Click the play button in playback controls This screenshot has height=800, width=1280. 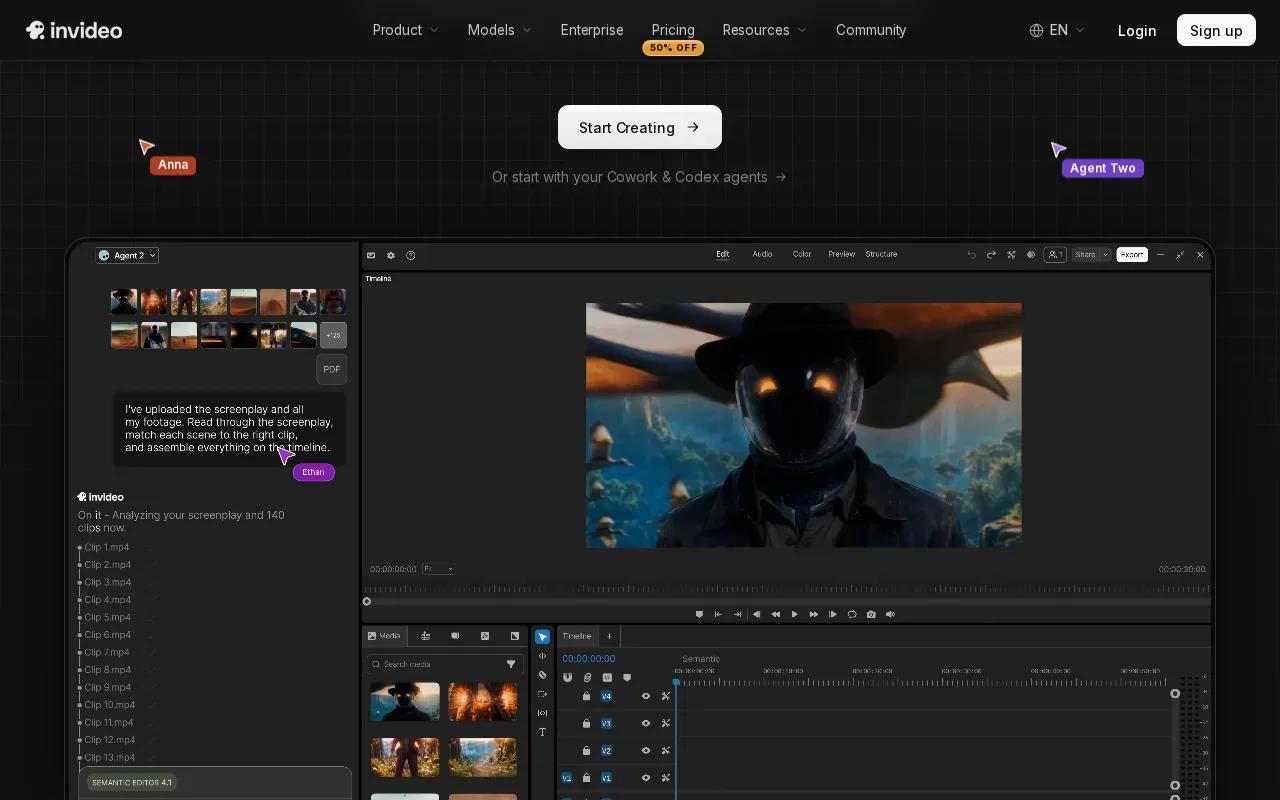[x=795, y=614]
